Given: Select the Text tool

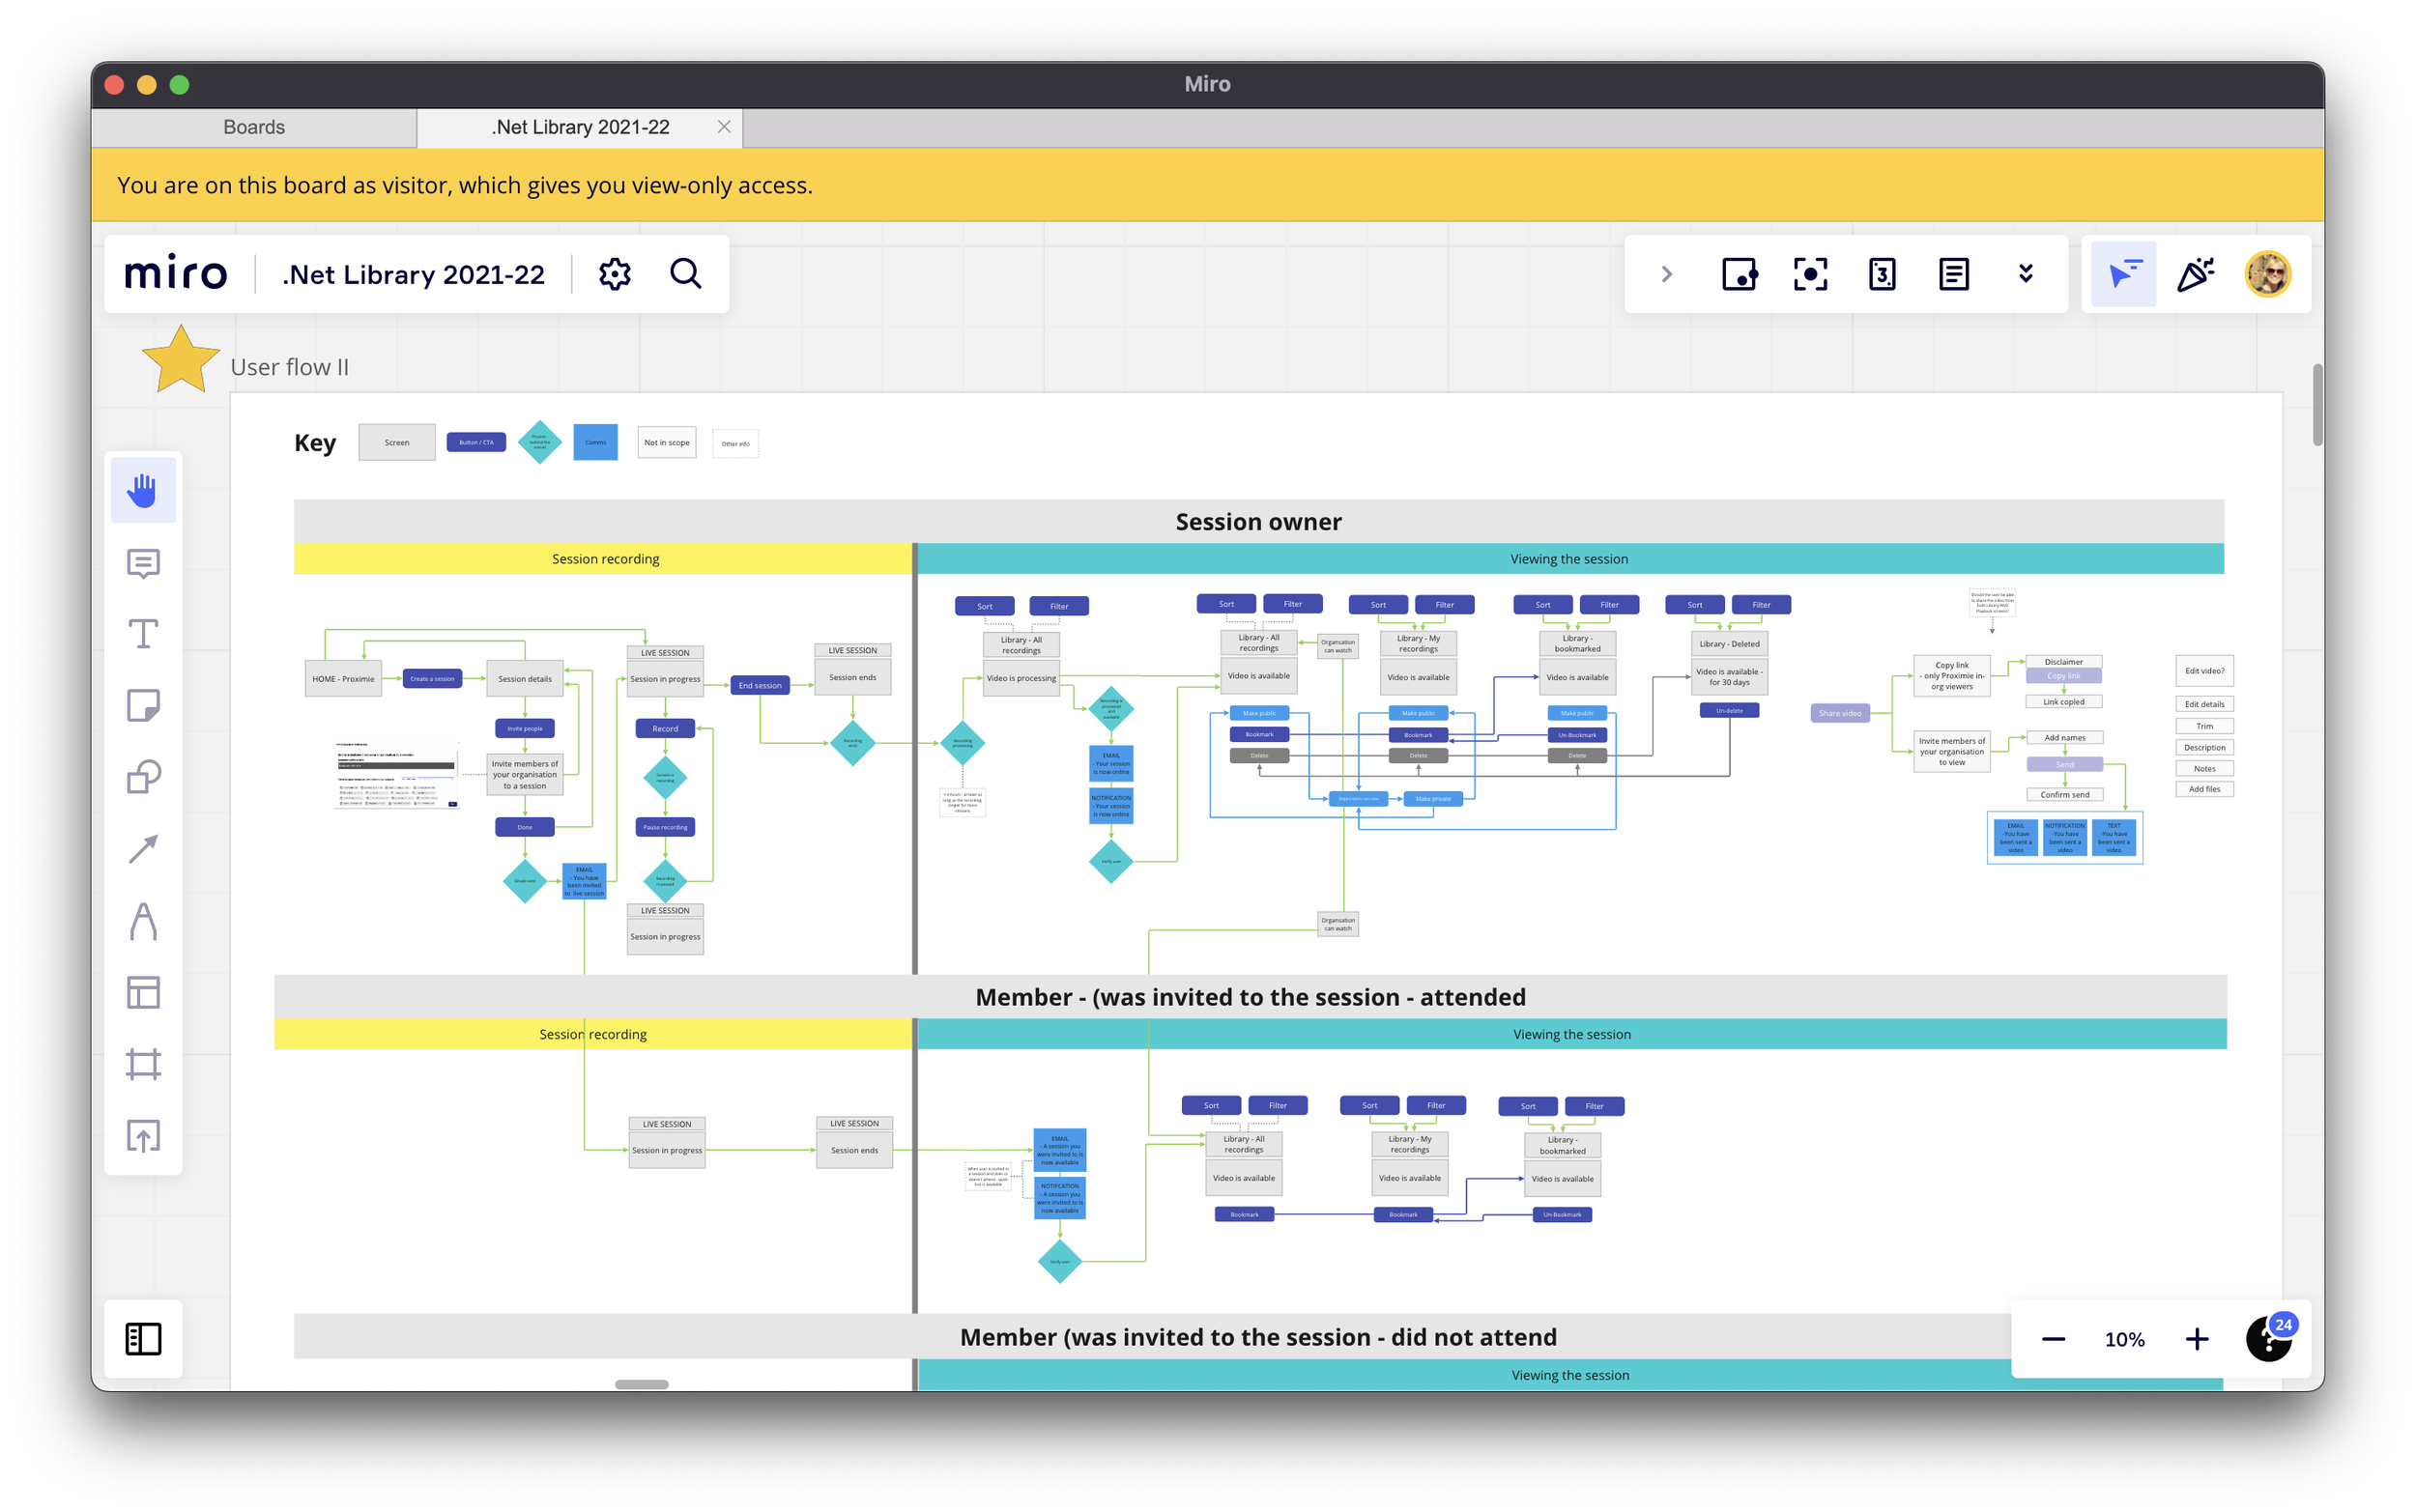Looking at the screenshot, I should 143,634.
